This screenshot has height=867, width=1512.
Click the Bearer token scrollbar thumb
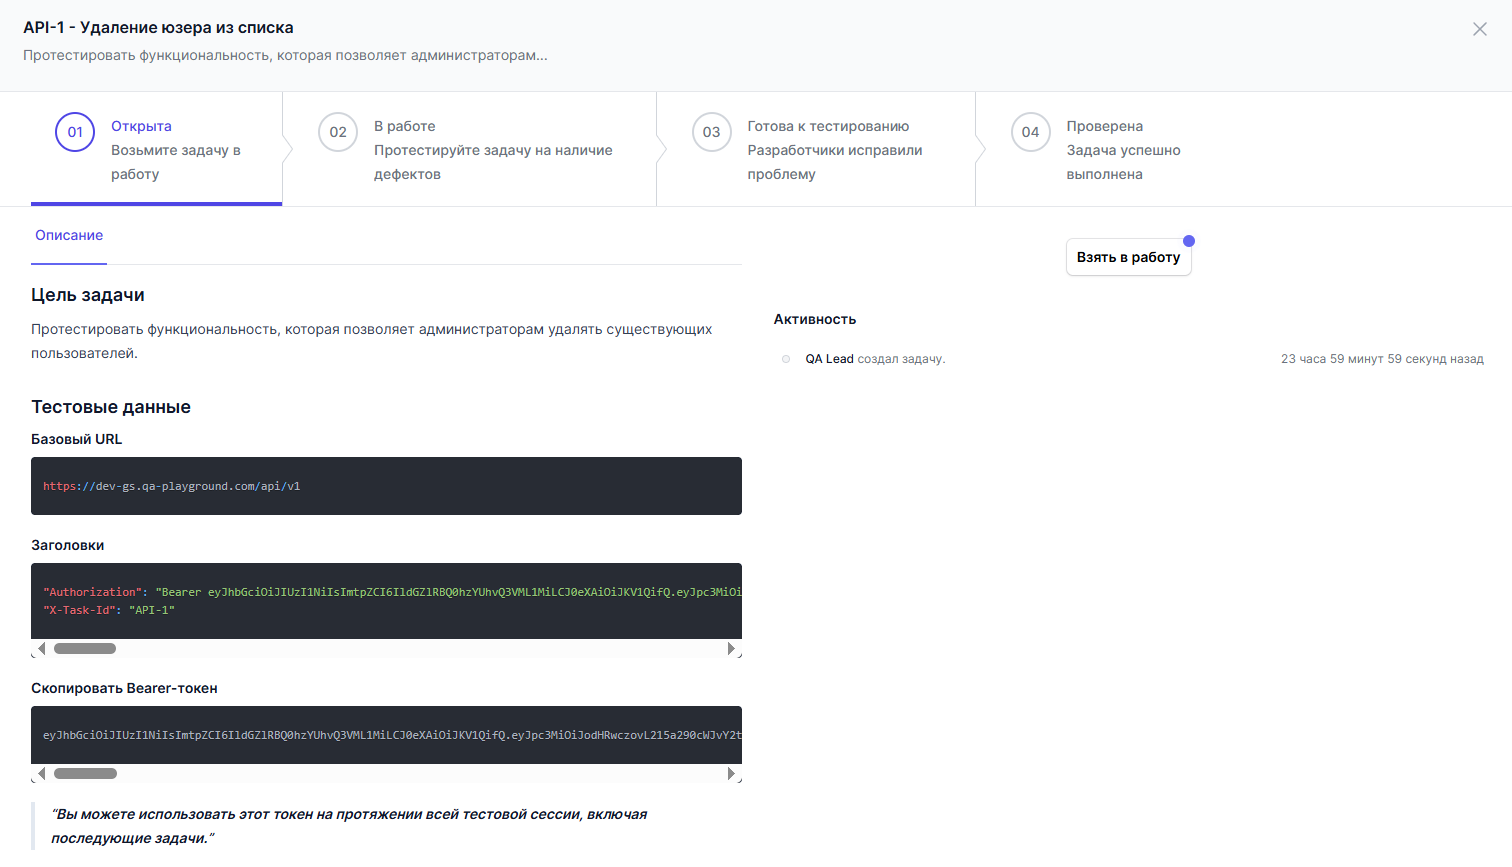click(x=85, y=774)
